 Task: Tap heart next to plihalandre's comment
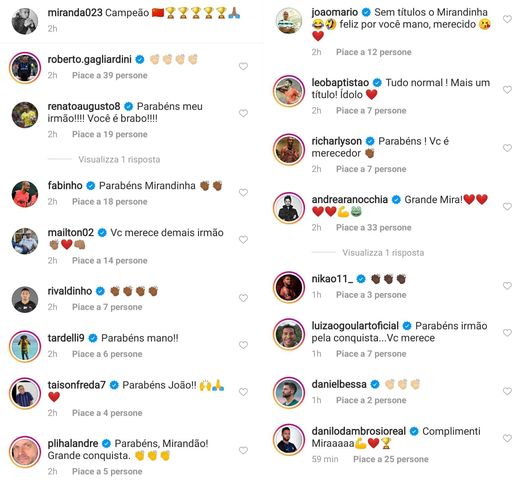(243, 451)
